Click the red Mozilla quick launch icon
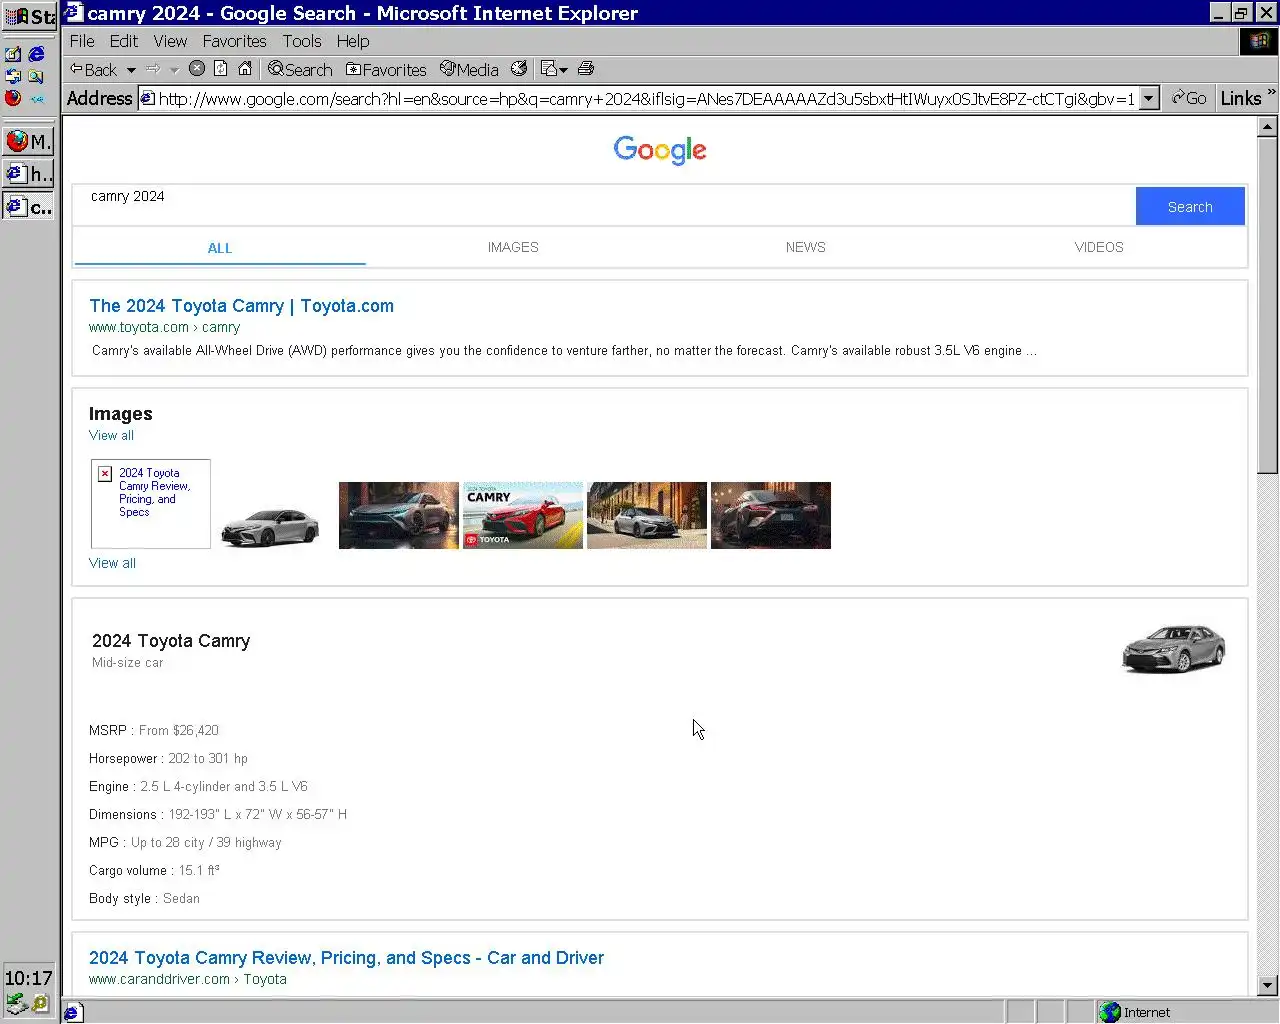 [13, 98]
